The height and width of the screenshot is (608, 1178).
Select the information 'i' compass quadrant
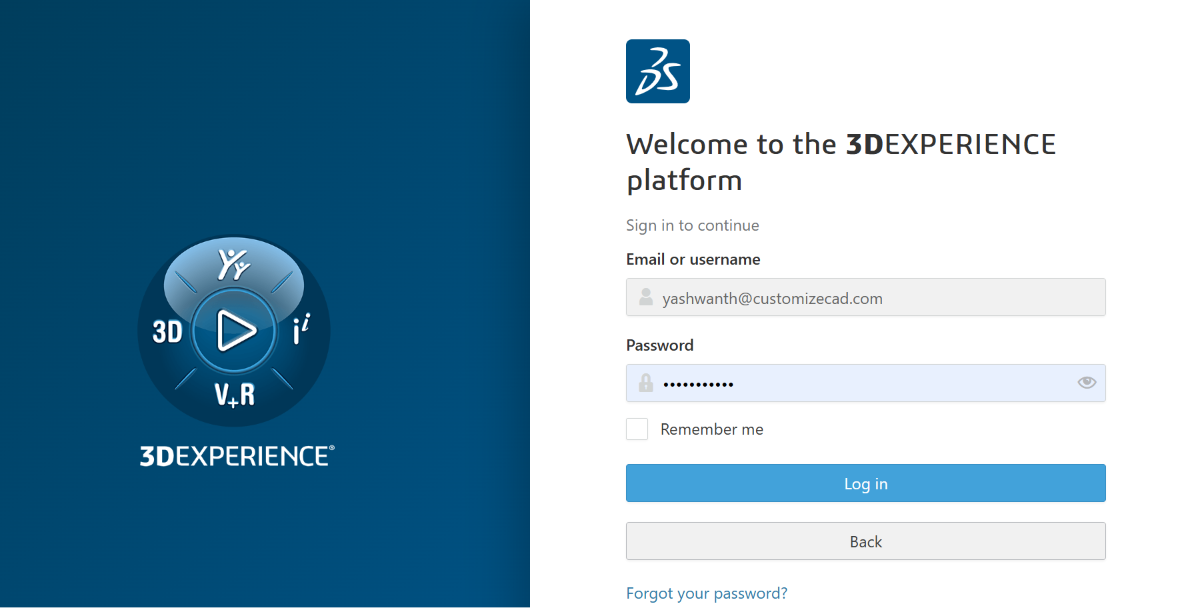pos(301,330)
